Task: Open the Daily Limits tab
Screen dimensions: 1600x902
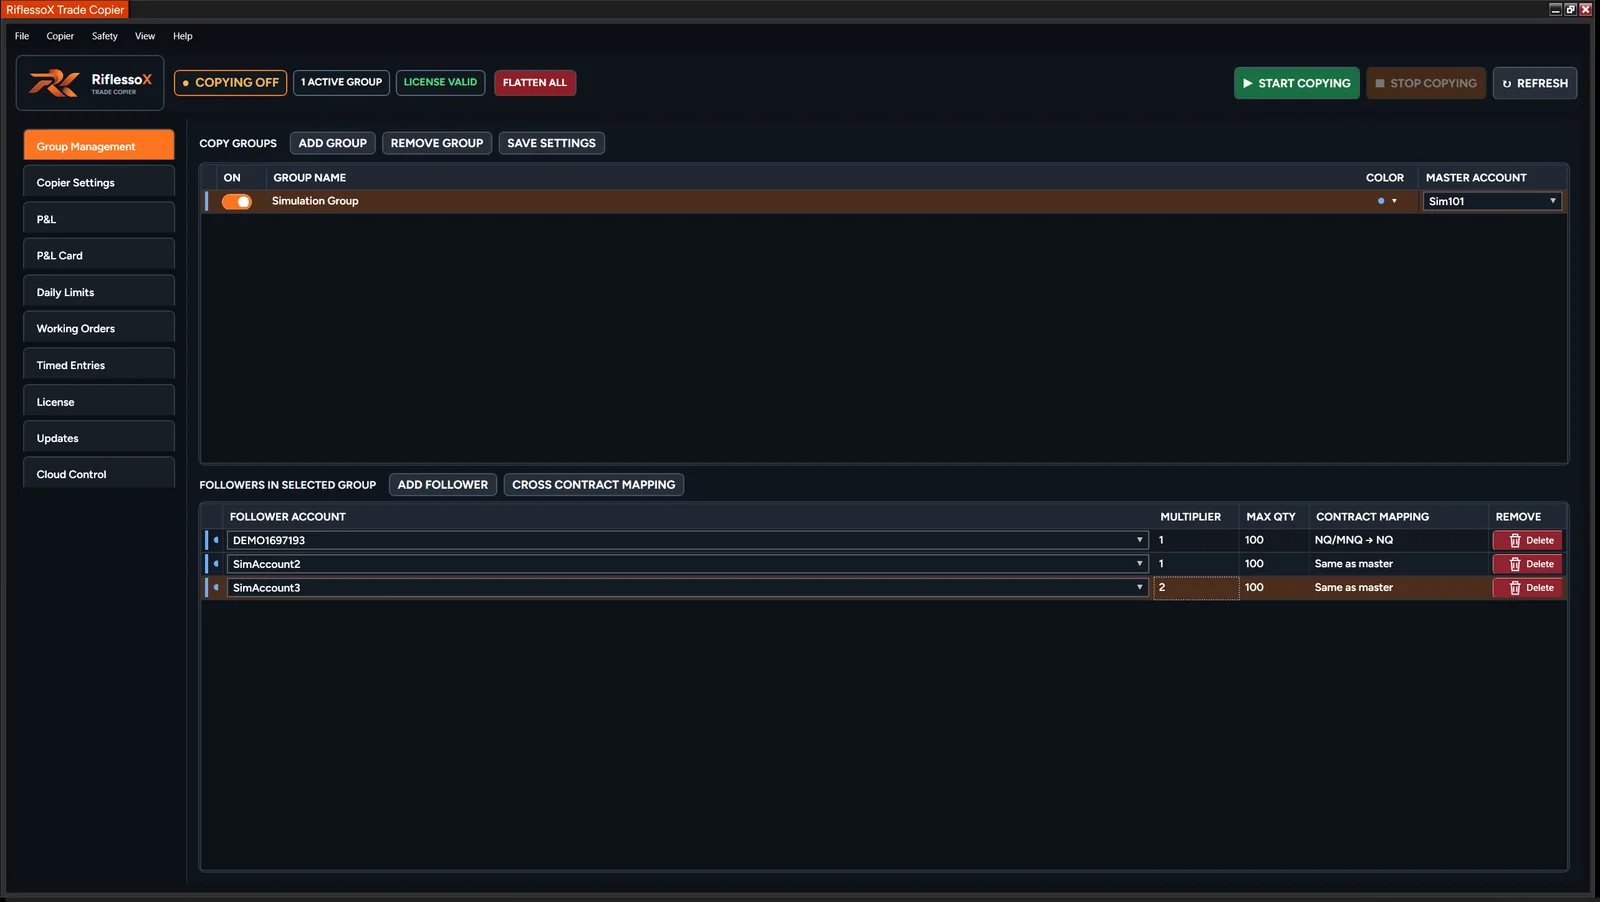Action: point(99,293)
